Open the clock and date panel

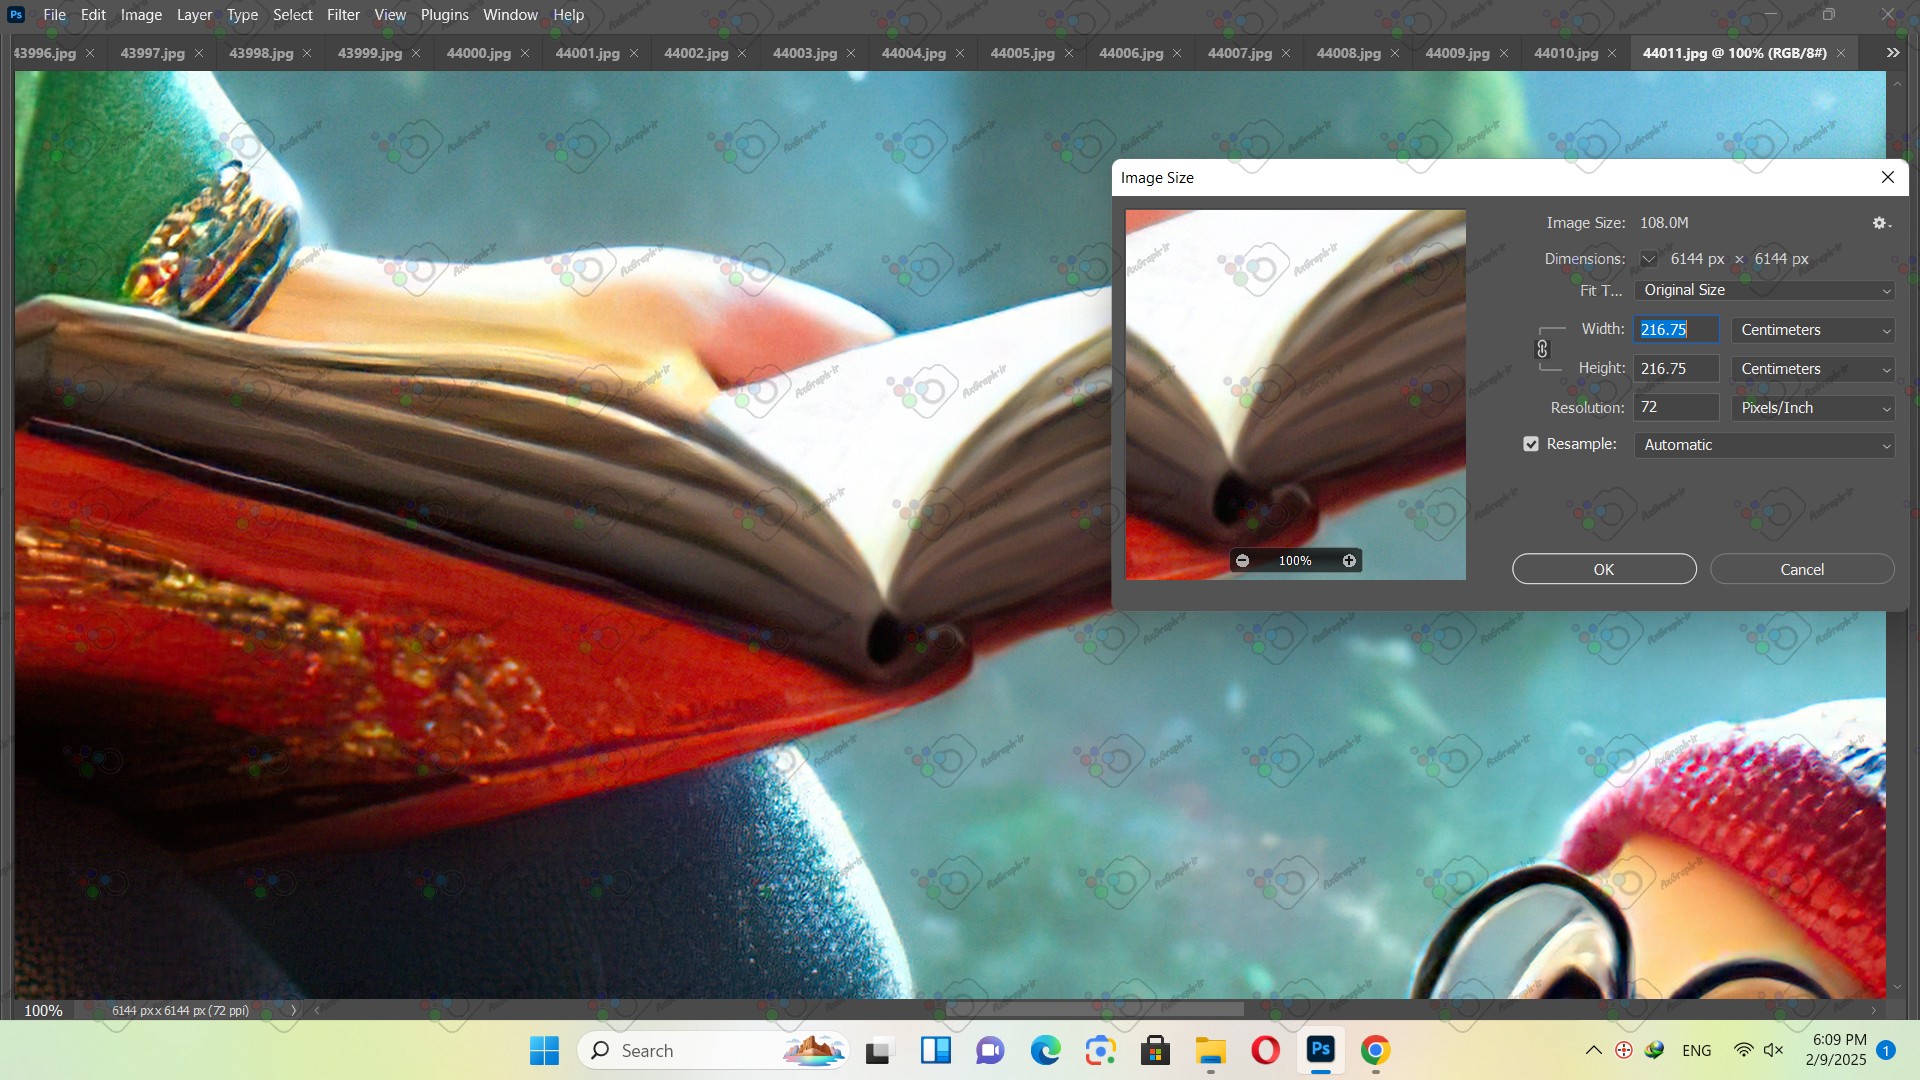[1836, 1050]
